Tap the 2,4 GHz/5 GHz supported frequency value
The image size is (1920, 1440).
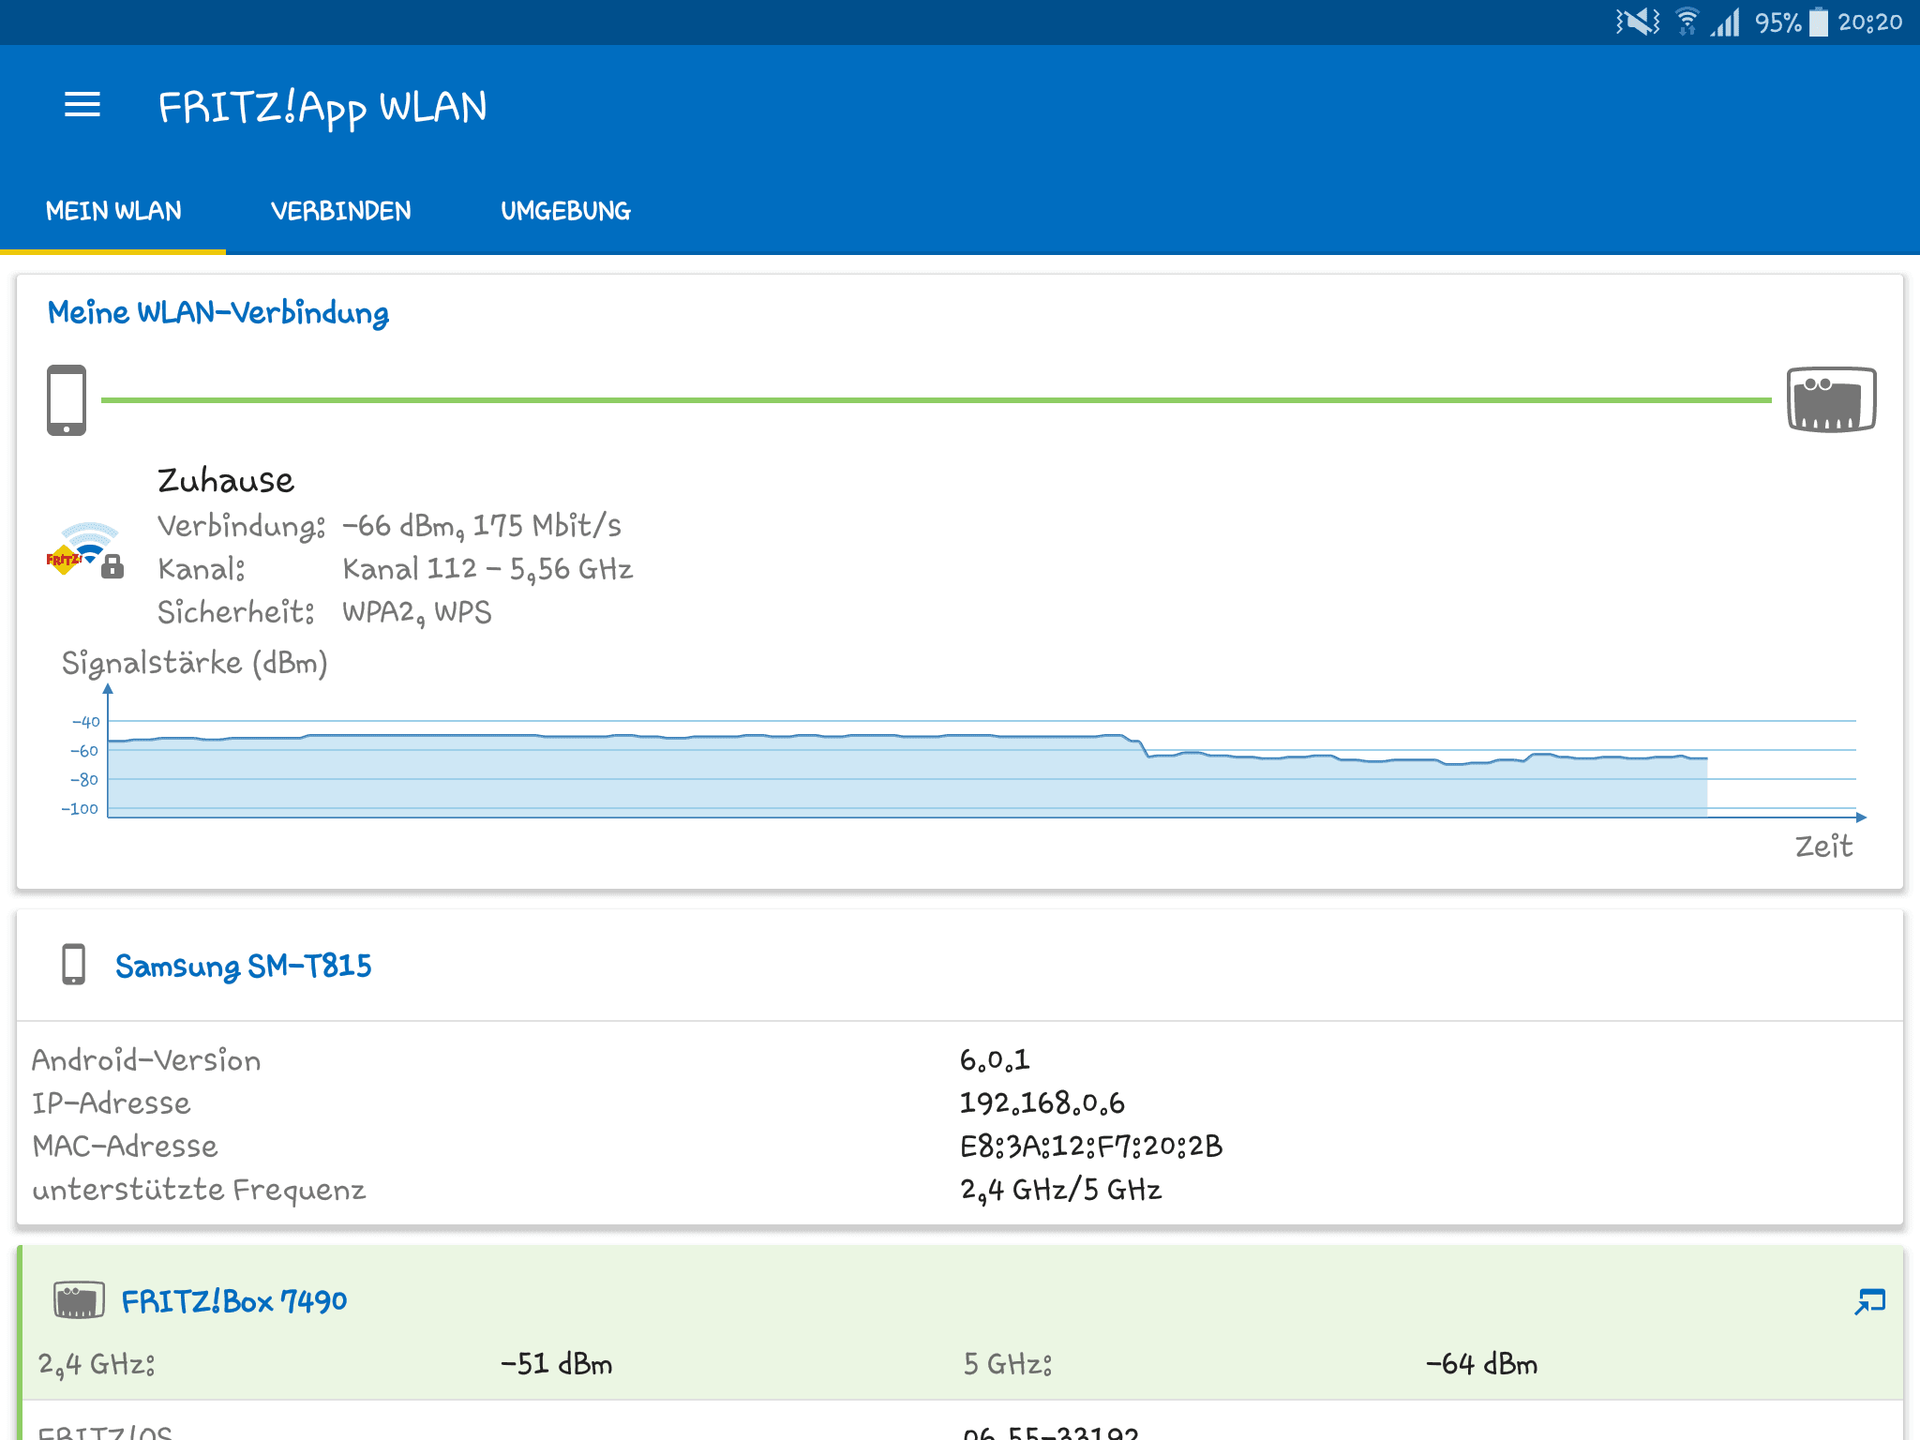(1060, 1190)
